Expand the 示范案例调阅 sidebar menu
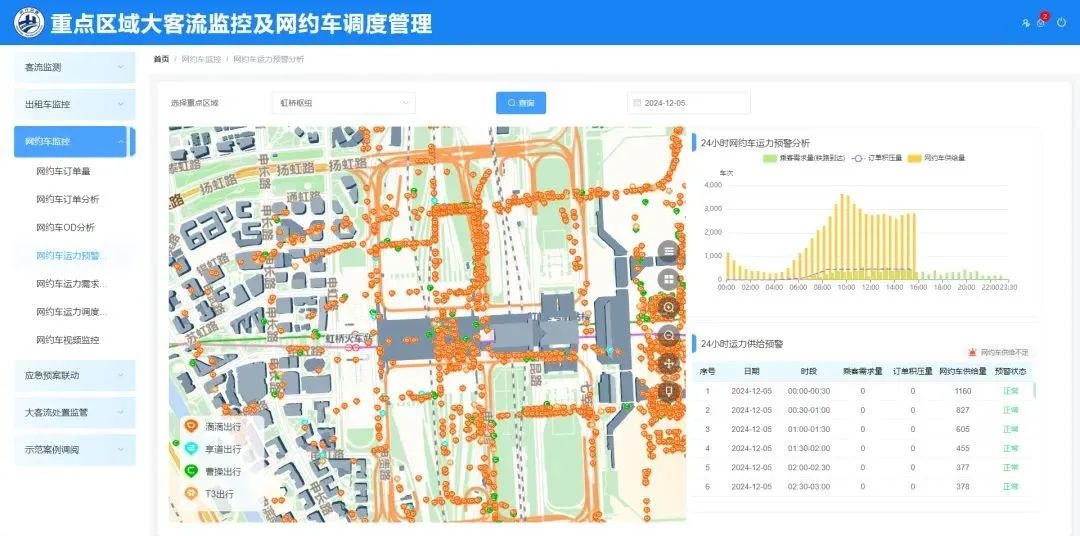Image resolution: width=1080 pixels, height=536 pixels. (x=74, y=450)
